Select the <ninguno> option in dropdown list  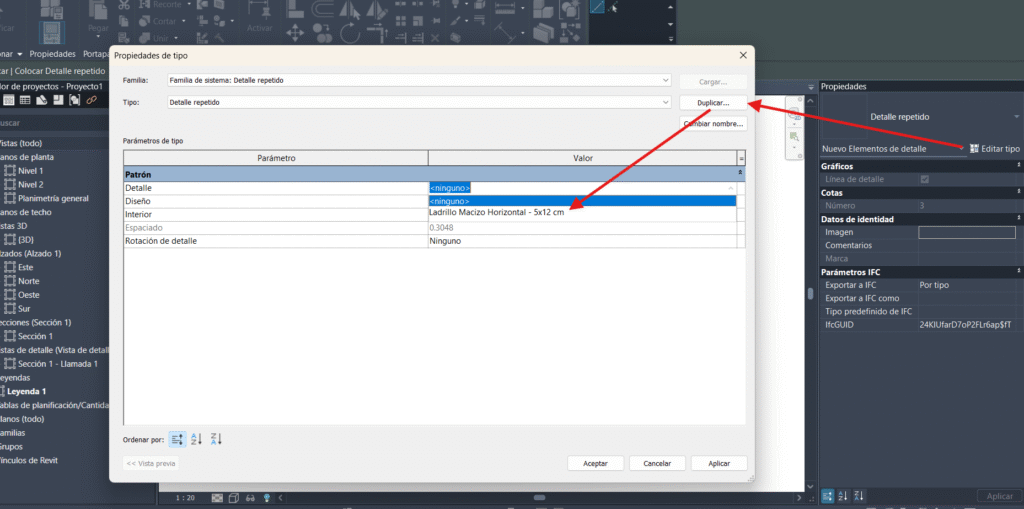click(450, 200)
